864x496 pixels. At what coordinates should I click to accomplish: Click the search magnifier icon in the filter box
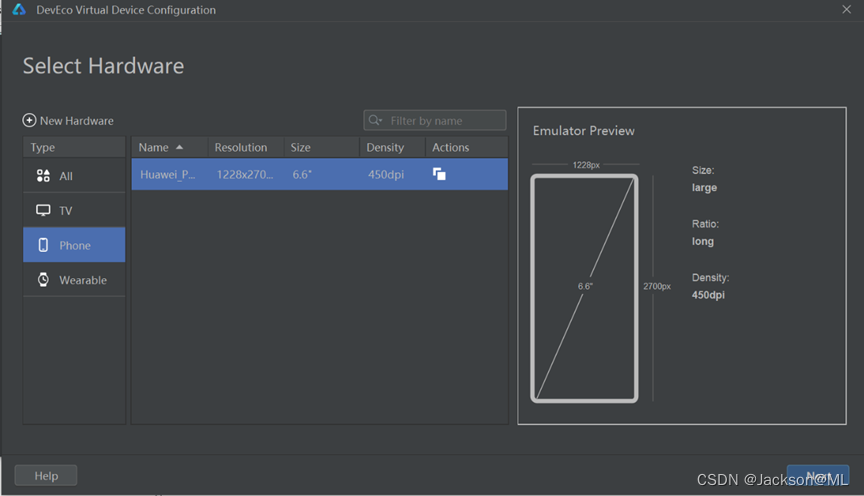375,120
